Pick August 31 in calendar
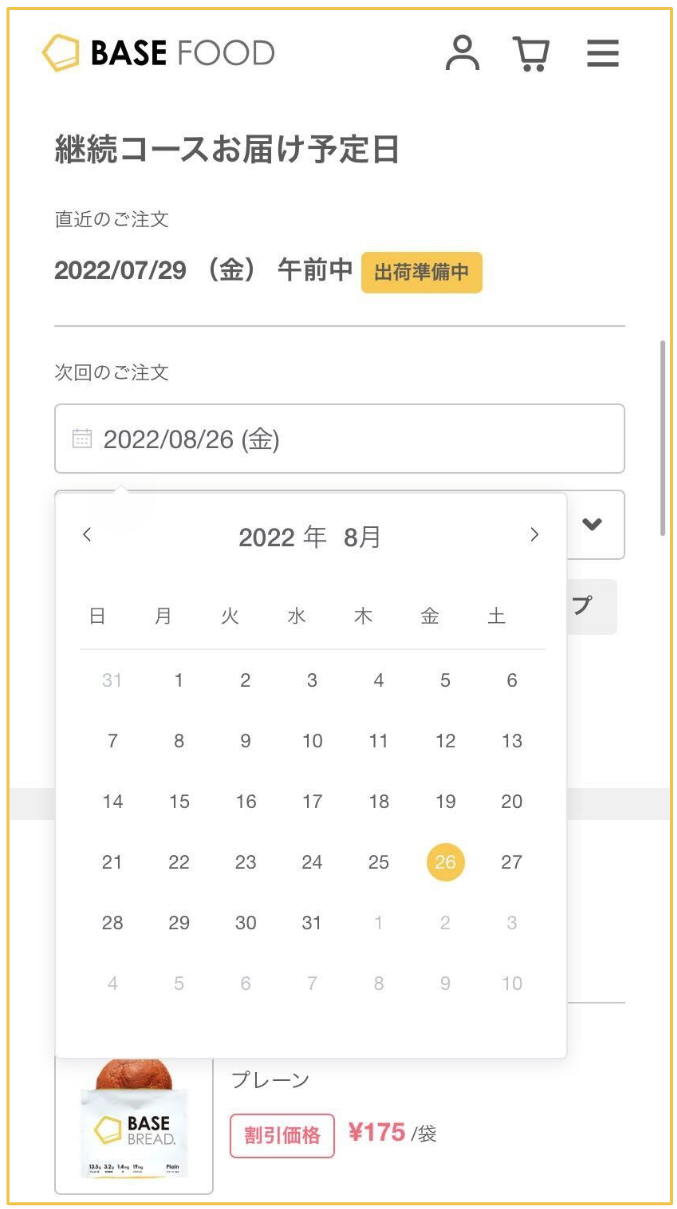Screen dimensions: 677x1209 pos(312,923)
